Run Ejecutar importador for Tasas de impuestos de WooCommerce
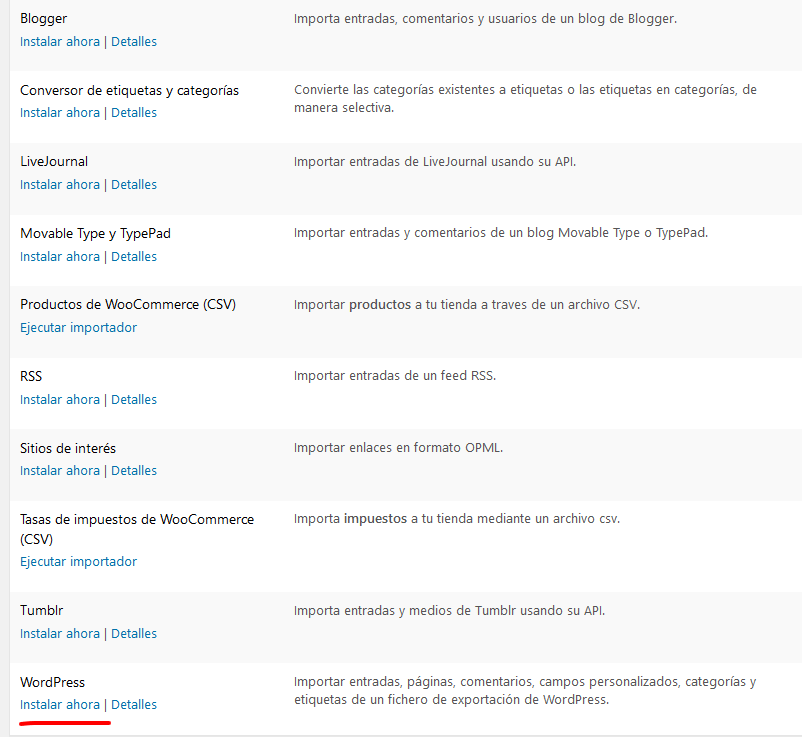Image resolution: width=802 pixels, height=737 pixels. coord(78,562)
